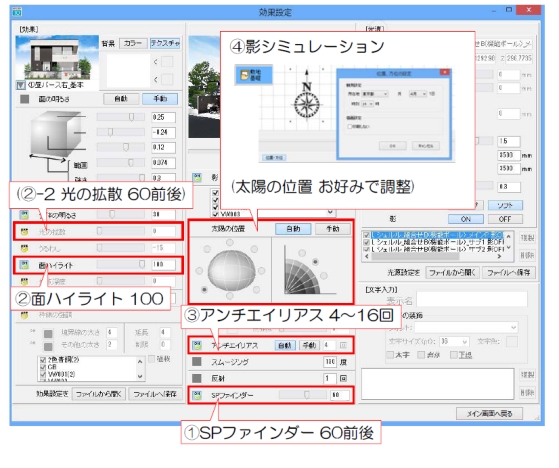Image resolution: width=559 pixels, height=468 pixels.
Task: Click 複製 beside the light source list
Action: [x=527, y=238]
